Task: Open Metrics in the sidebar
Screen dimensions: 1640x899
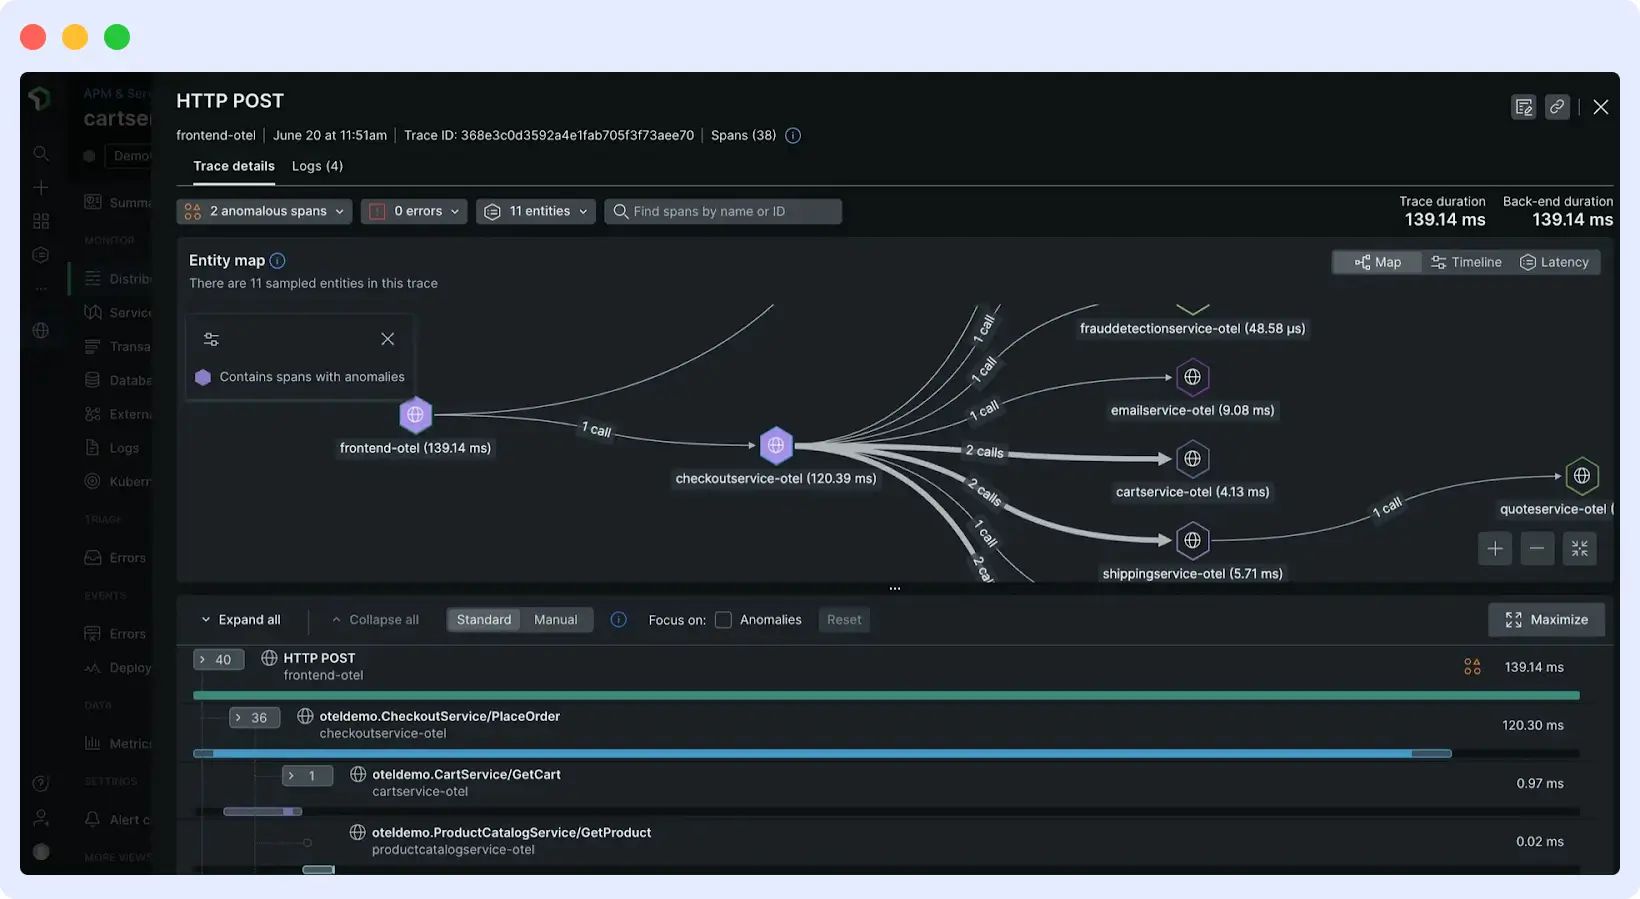Action: coord(118,744)
